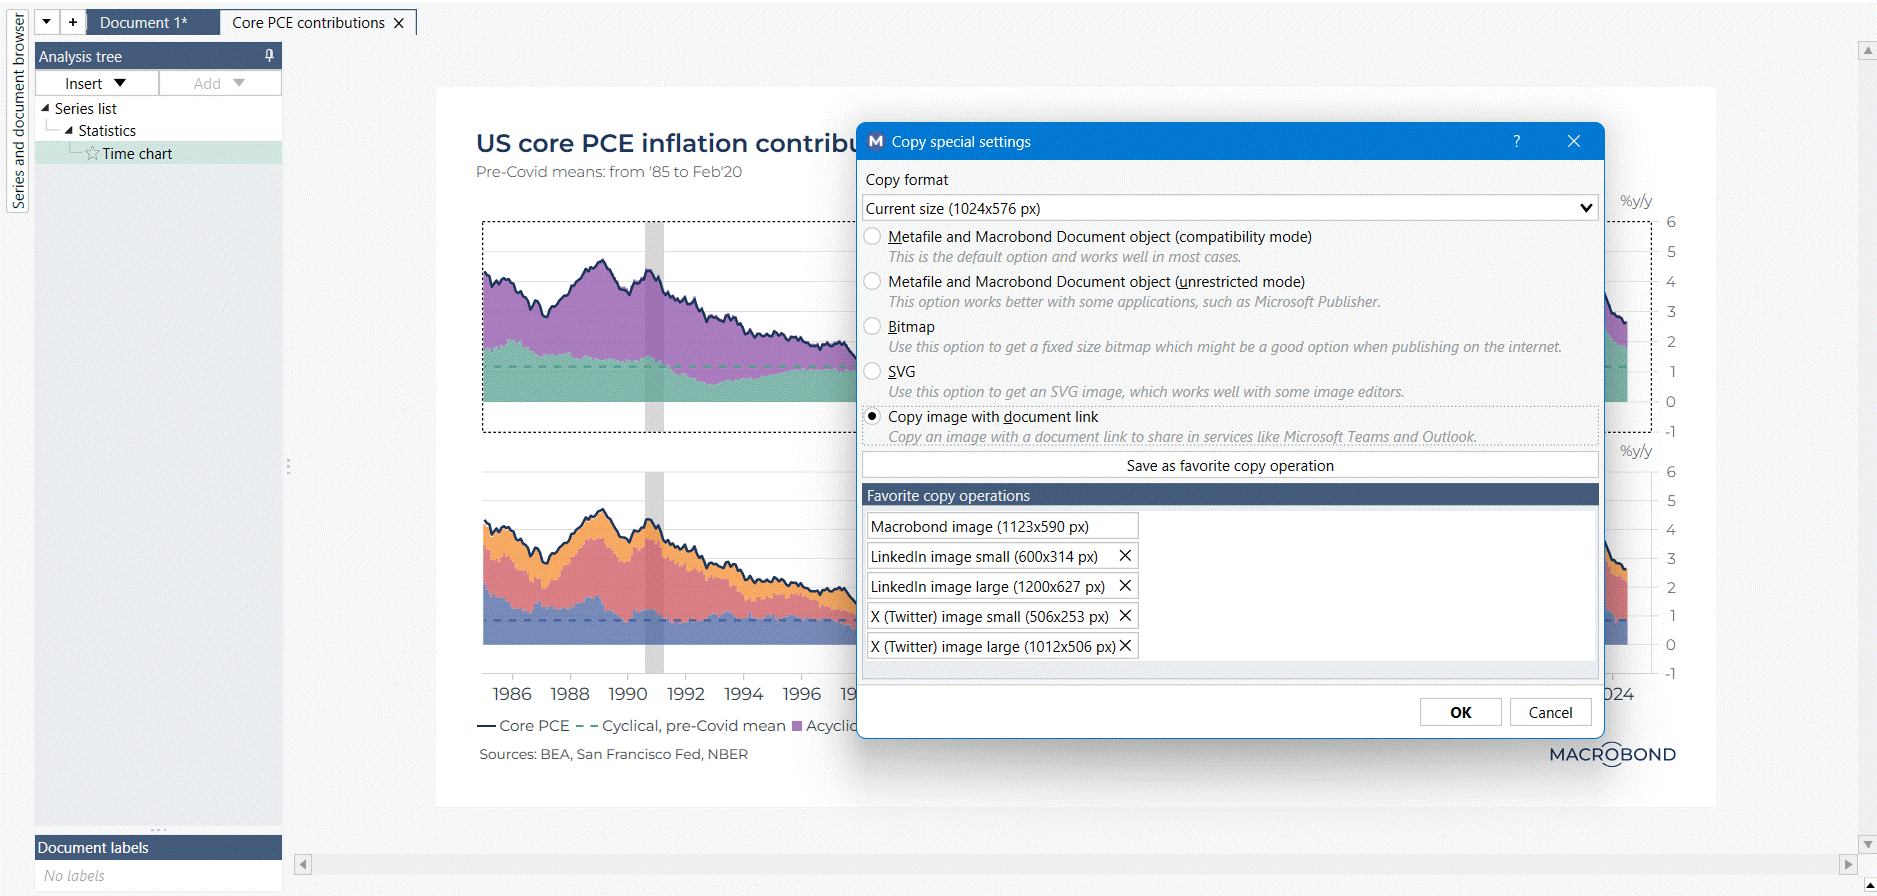
Task: Click the Macrobond M dialog icon
Action: [x=876, y=141]
